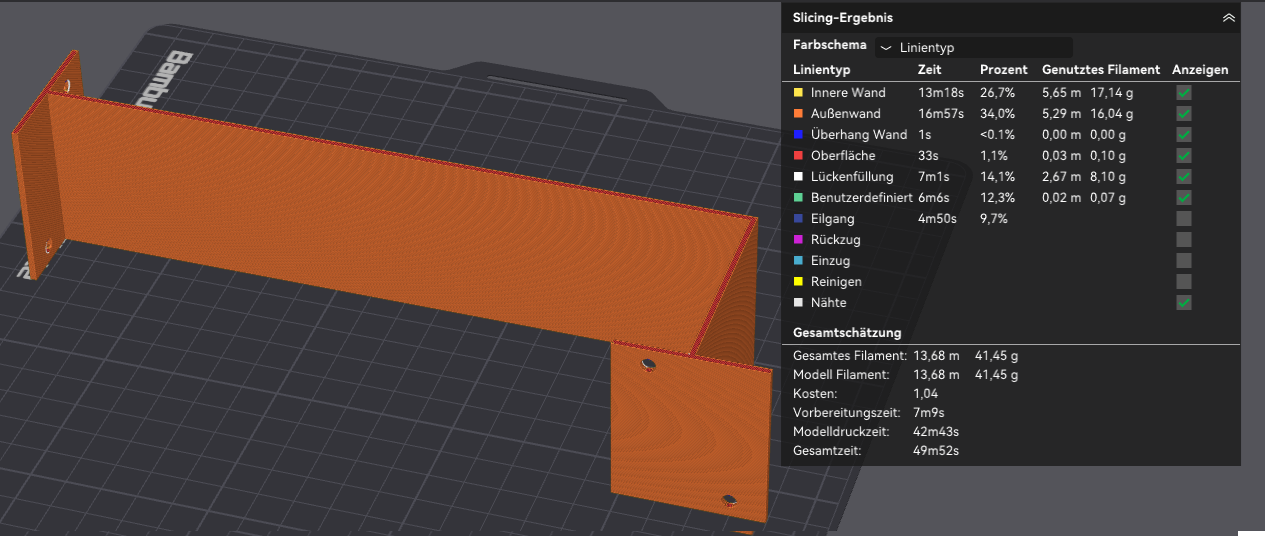Click the magenta Rückzug color swatch
This screenshot has width=1265, height=536.
coord(798,240)
